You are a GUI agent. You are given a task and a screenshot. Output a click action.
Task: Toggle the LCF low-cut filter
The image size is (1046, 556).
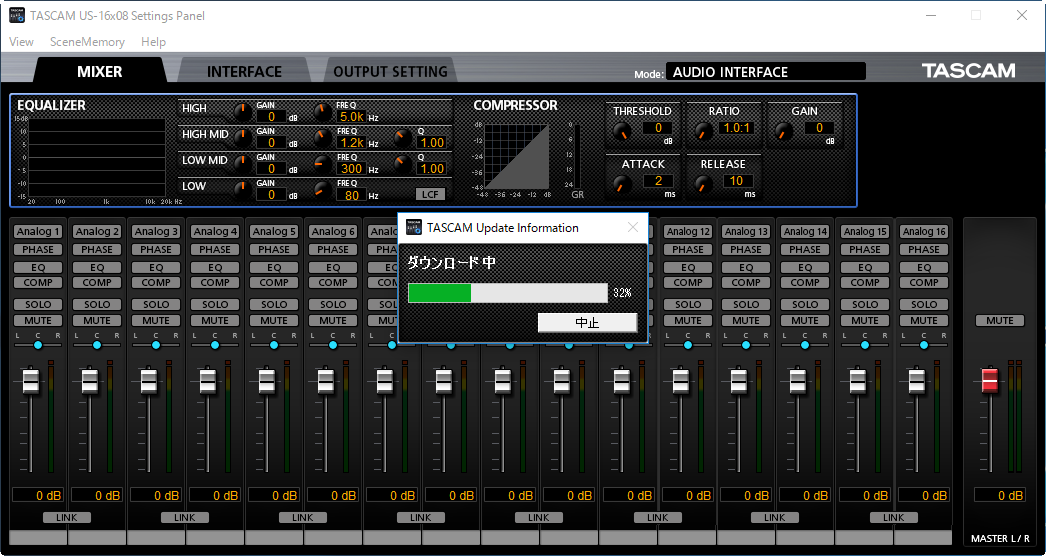coord(430,194)
